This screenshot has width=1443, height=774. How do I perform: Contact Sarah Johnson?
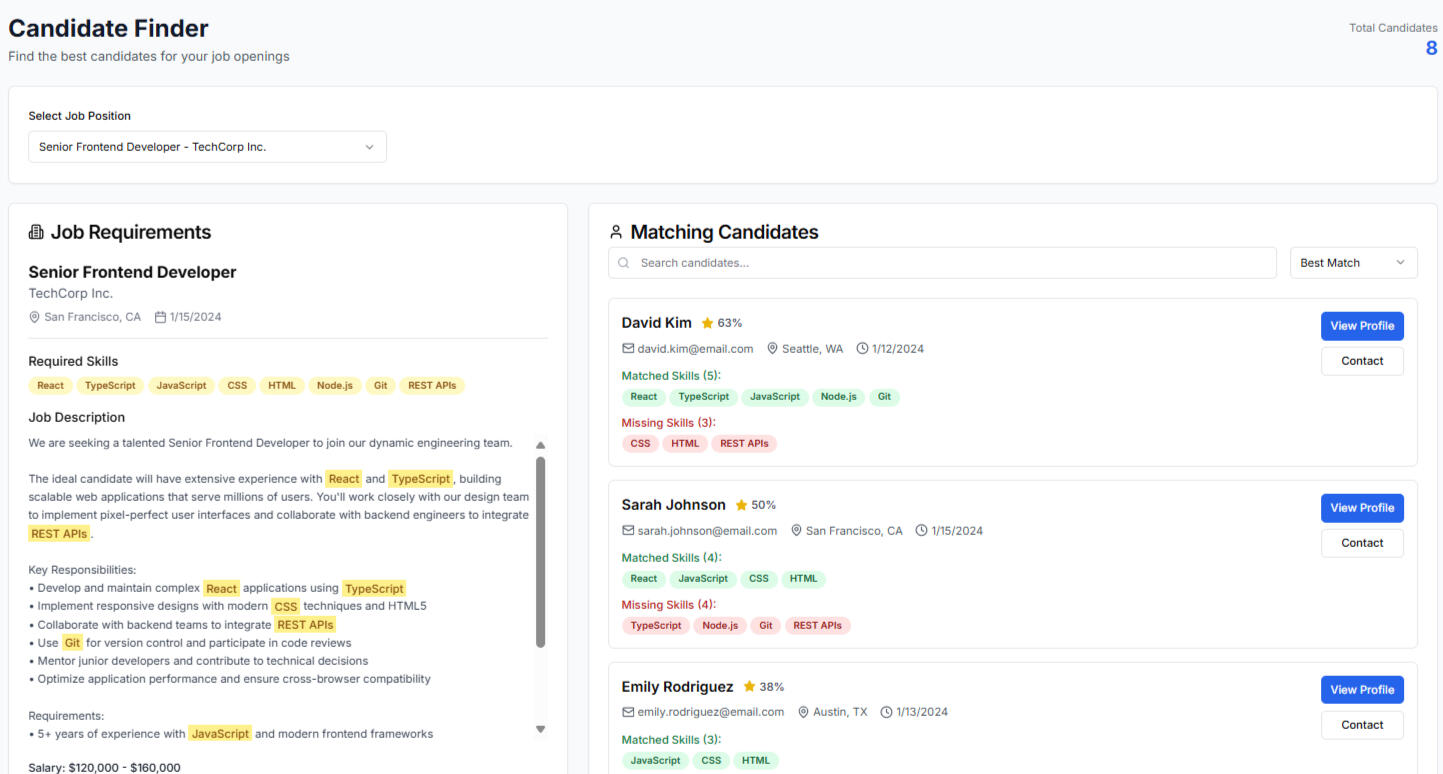1361,543
